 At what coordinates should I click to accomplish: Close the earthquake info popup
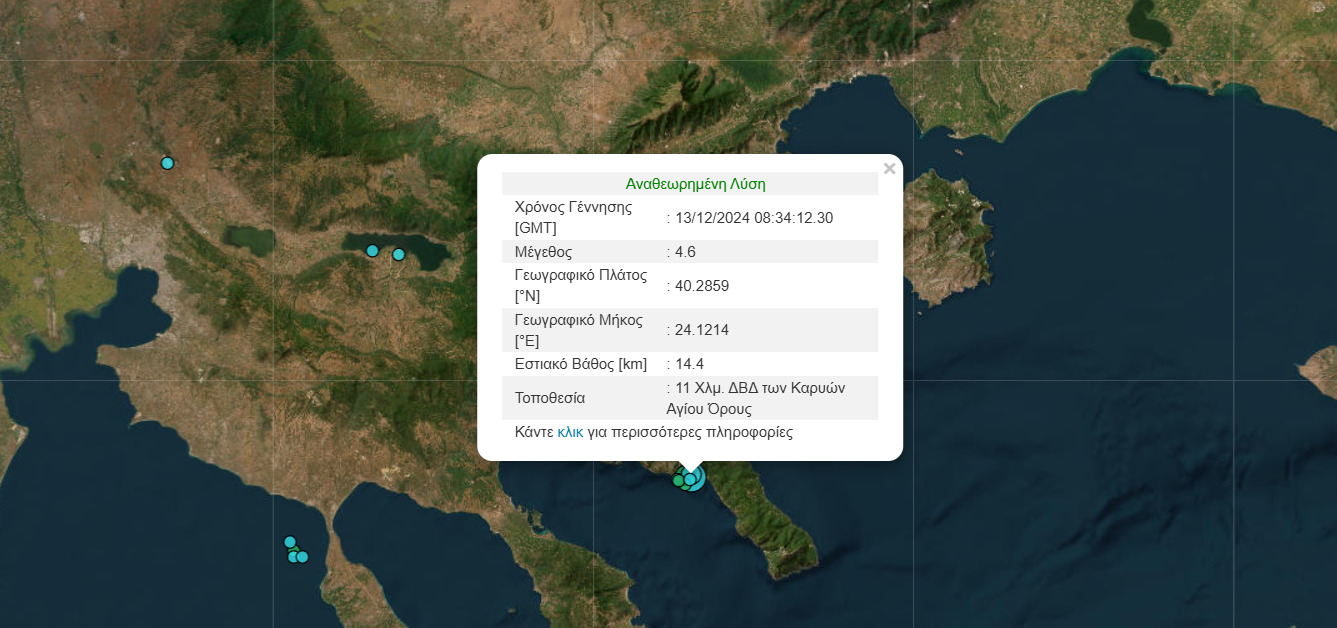point(889,169)
